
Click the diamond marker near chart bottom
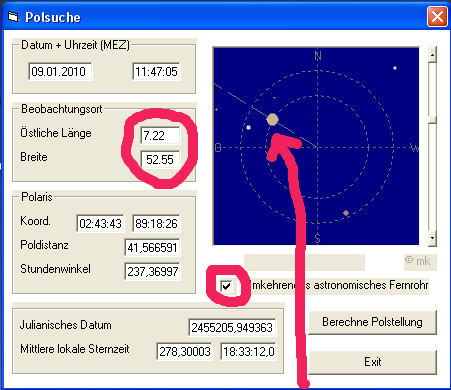[x=346, y=213]
